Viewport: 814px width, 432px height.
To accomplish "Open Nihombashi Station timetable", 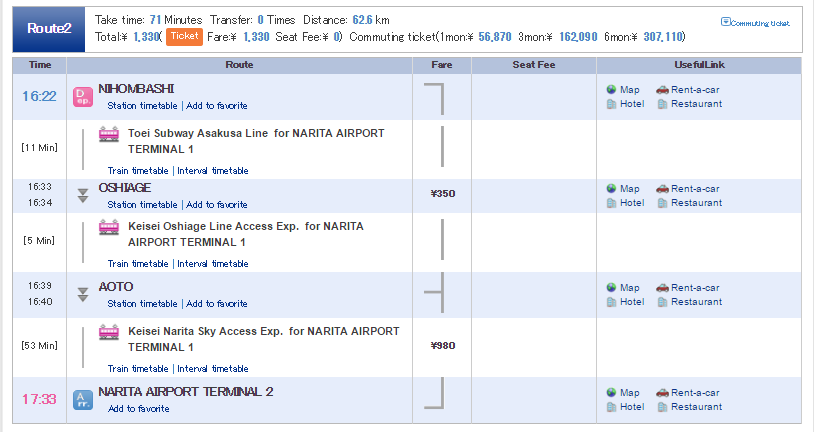I will click(x=142, y=106).
